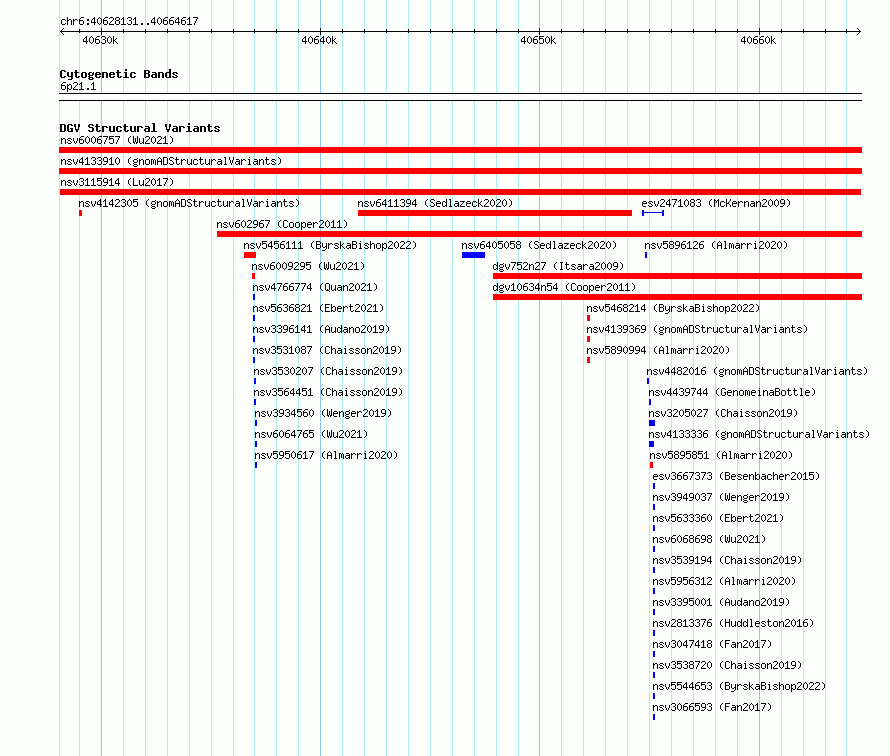The image size is (890, 756).
Task: Open nsv2813376 (Huddleston2016) label
Action: (733, 623)
